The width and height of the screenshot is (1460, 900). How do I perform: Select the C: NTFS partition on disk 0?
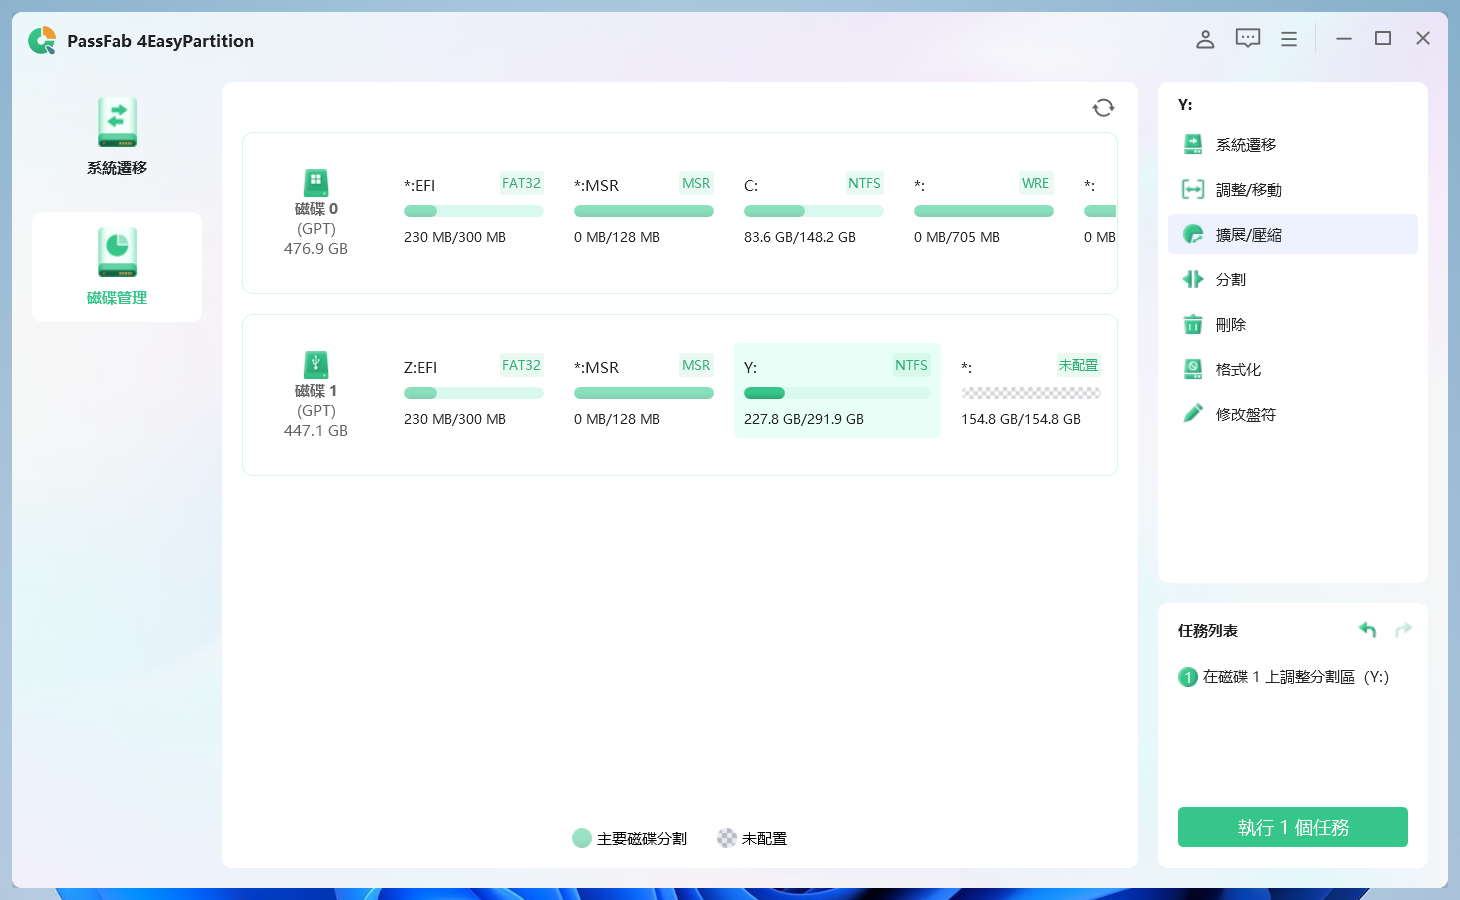[x=813, y=210]
